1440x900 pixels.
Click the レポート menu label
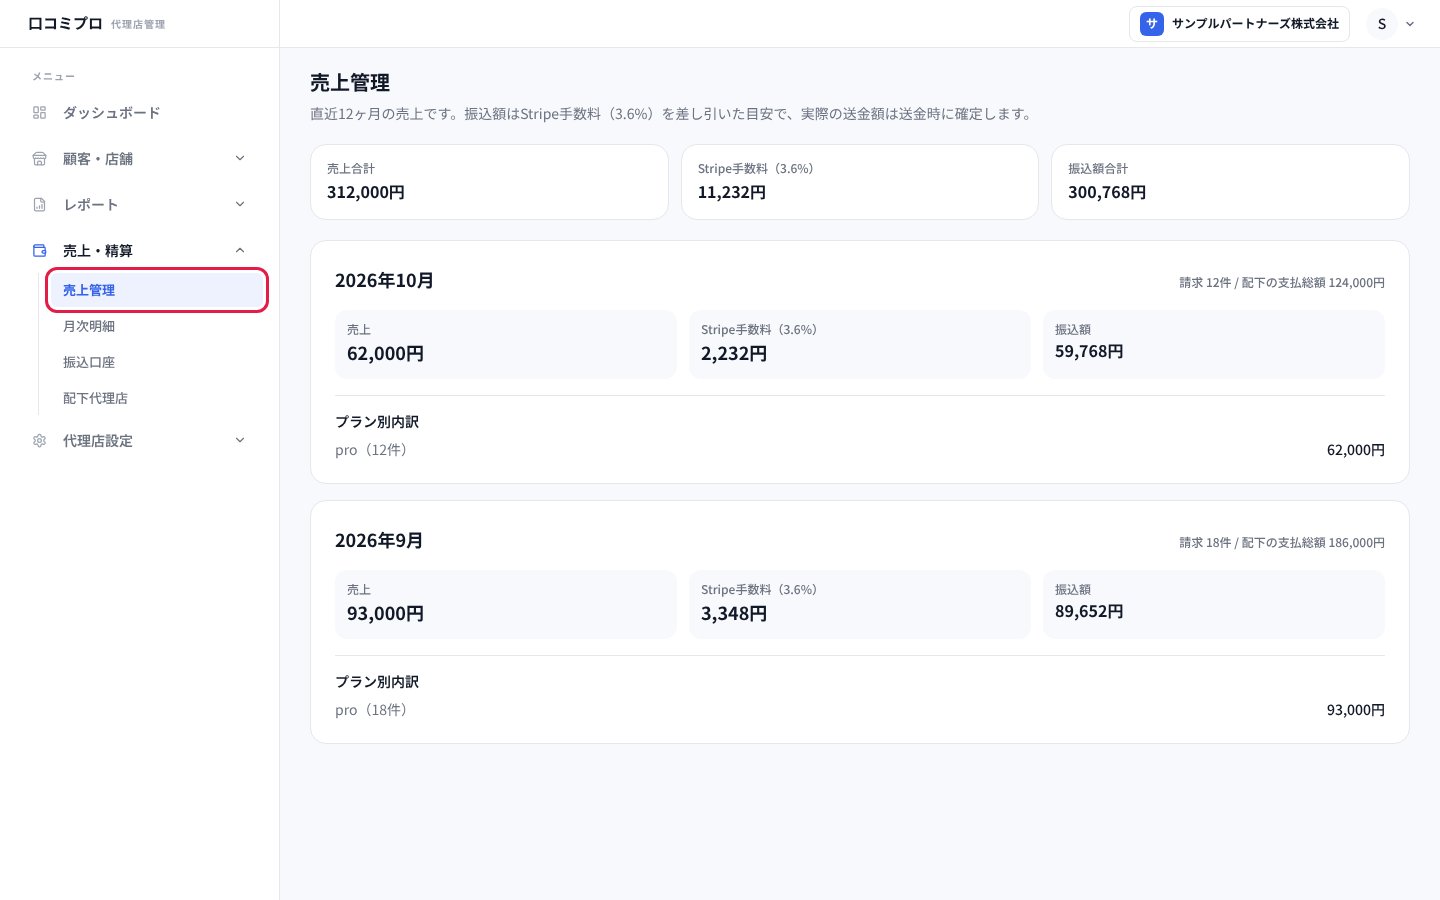(x=91, y=205)
